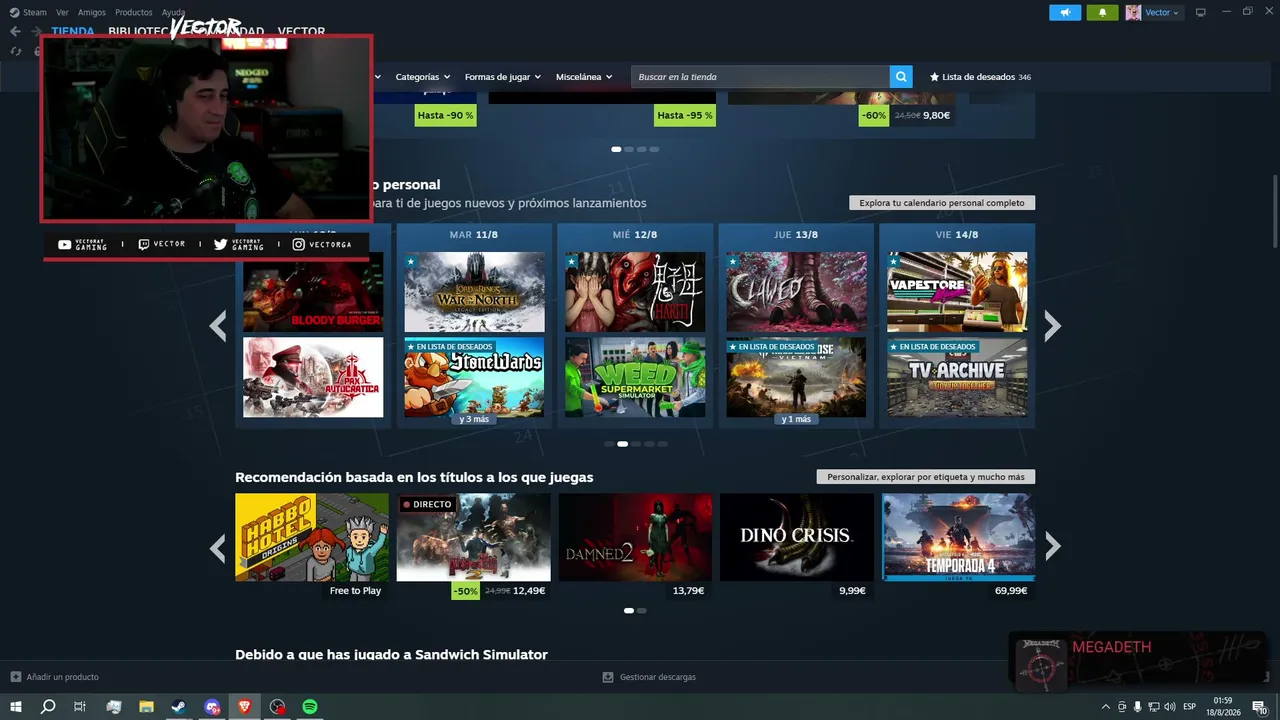Click the Vector profile avatar

point(1133,12)
